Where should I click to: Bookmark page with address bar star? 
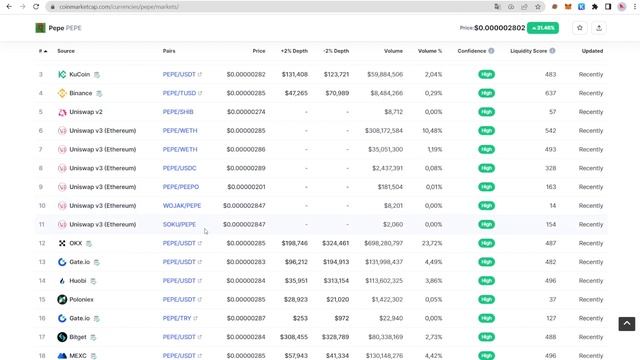coord(538,7)
